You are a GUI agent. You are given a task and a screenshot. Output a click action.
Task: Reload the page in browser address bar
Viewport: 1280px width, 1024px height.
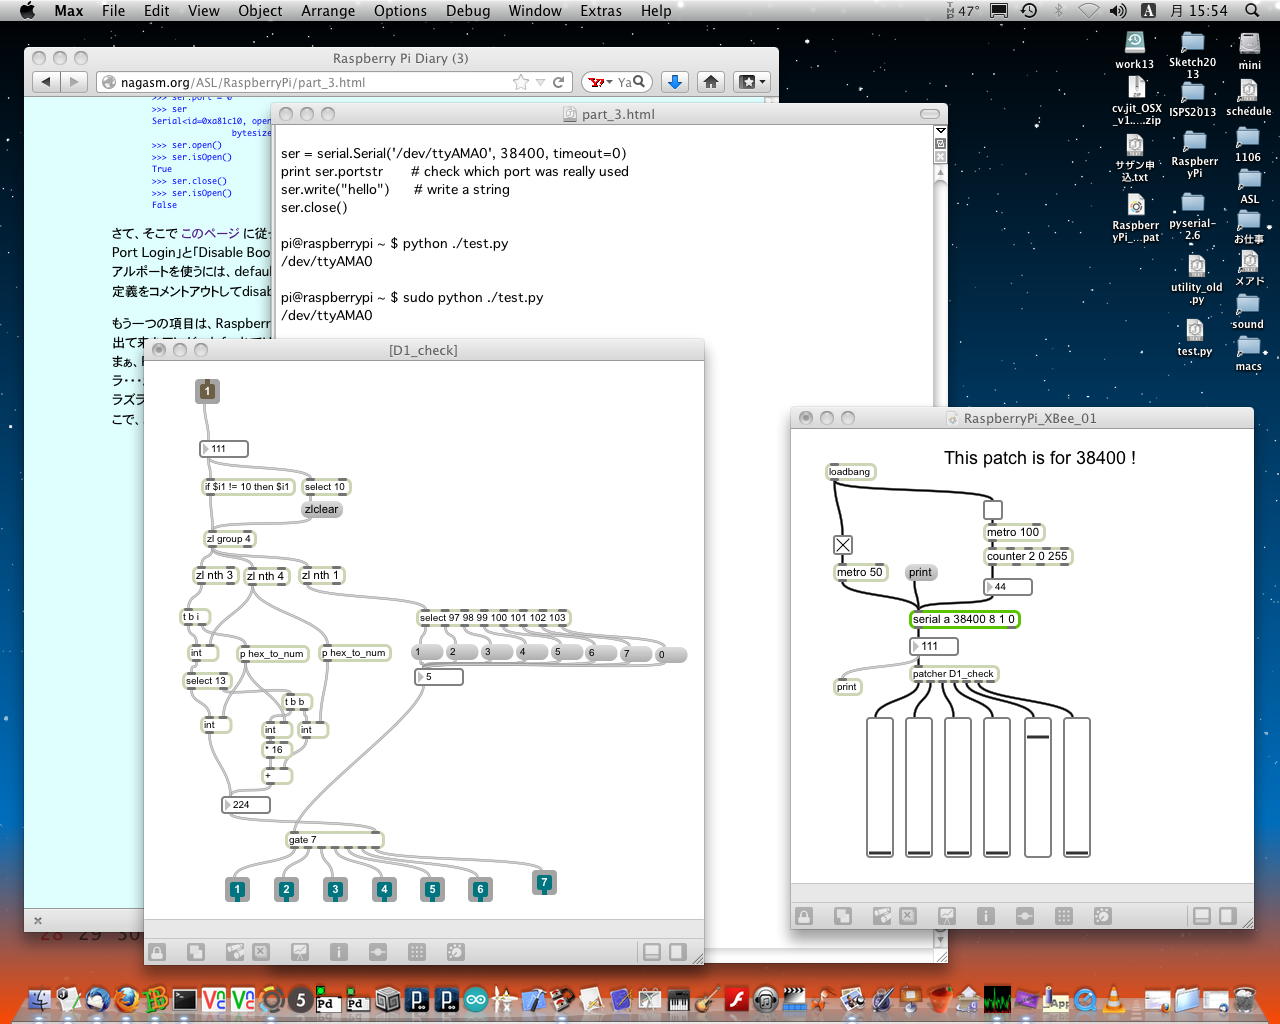(559, 82)
